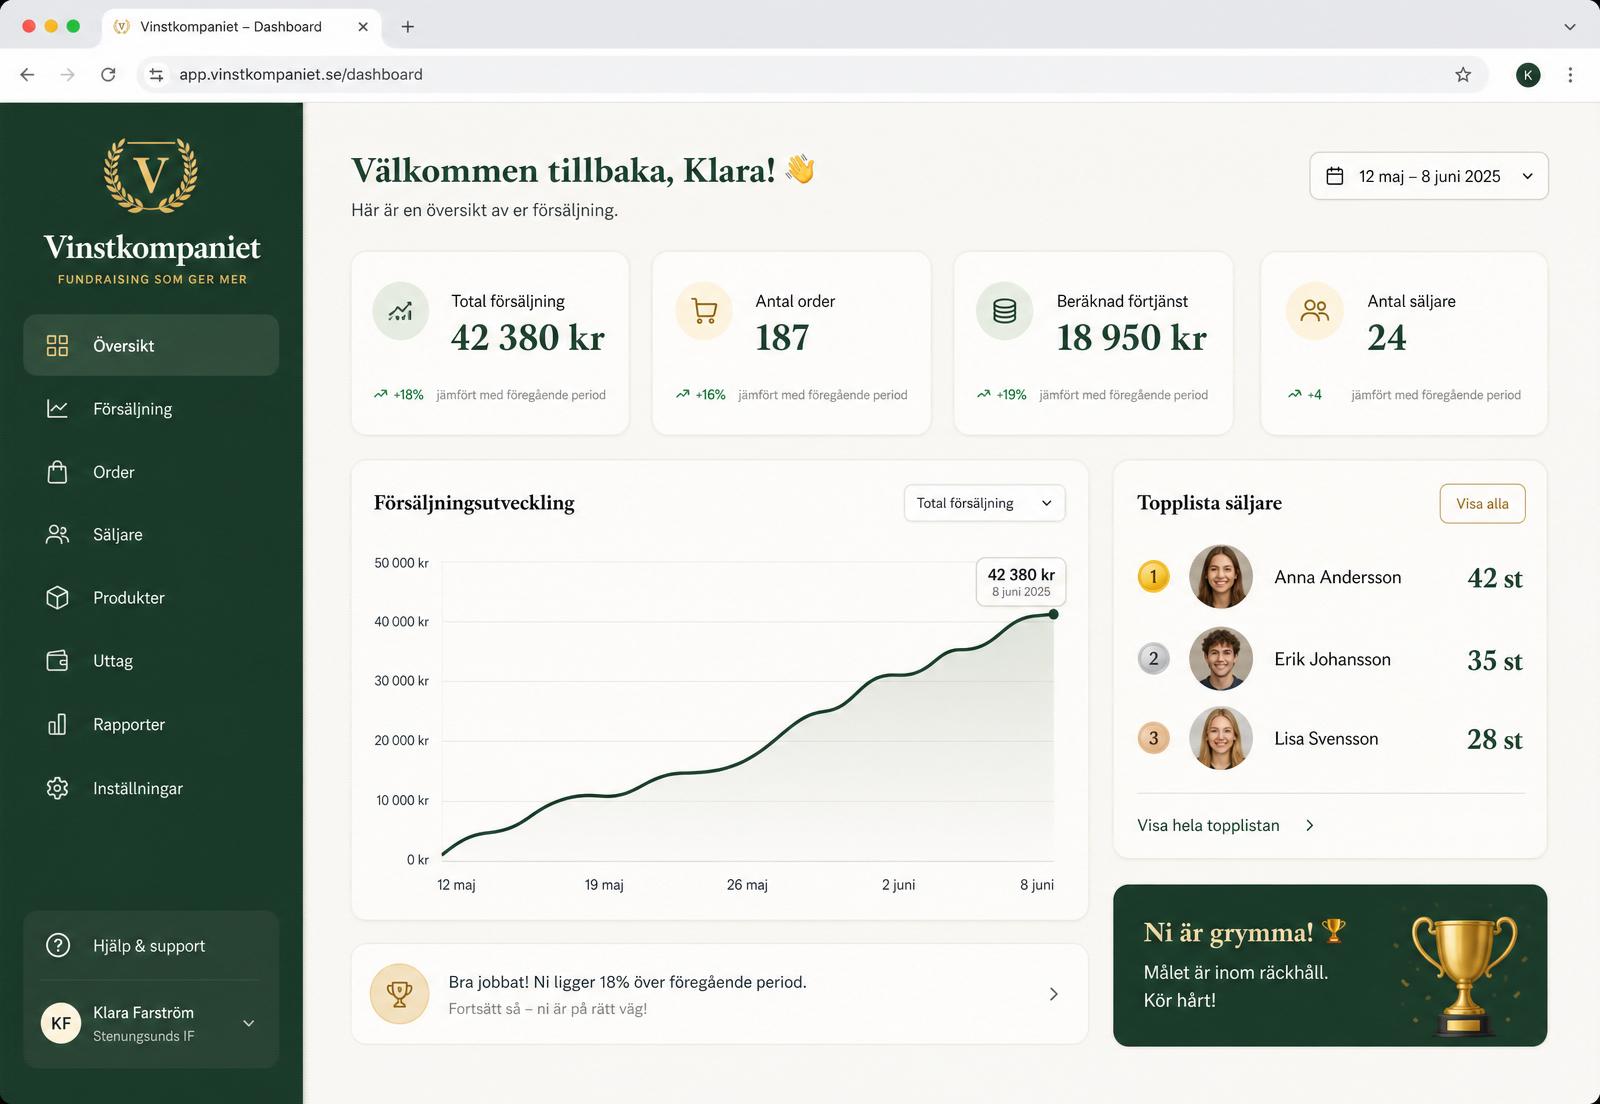Expand the Klara Farström account menu

(x=249, y=1023)
